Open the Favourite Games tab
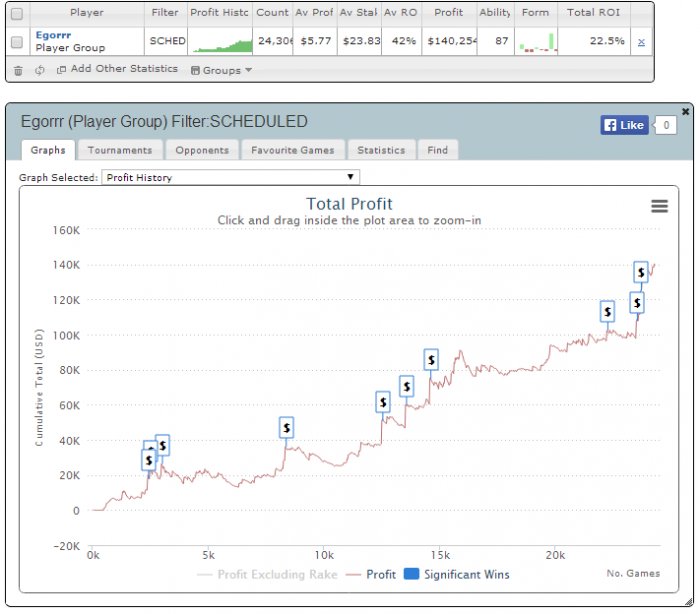Viewport: 700px width, 614px height. coord(293,150)
